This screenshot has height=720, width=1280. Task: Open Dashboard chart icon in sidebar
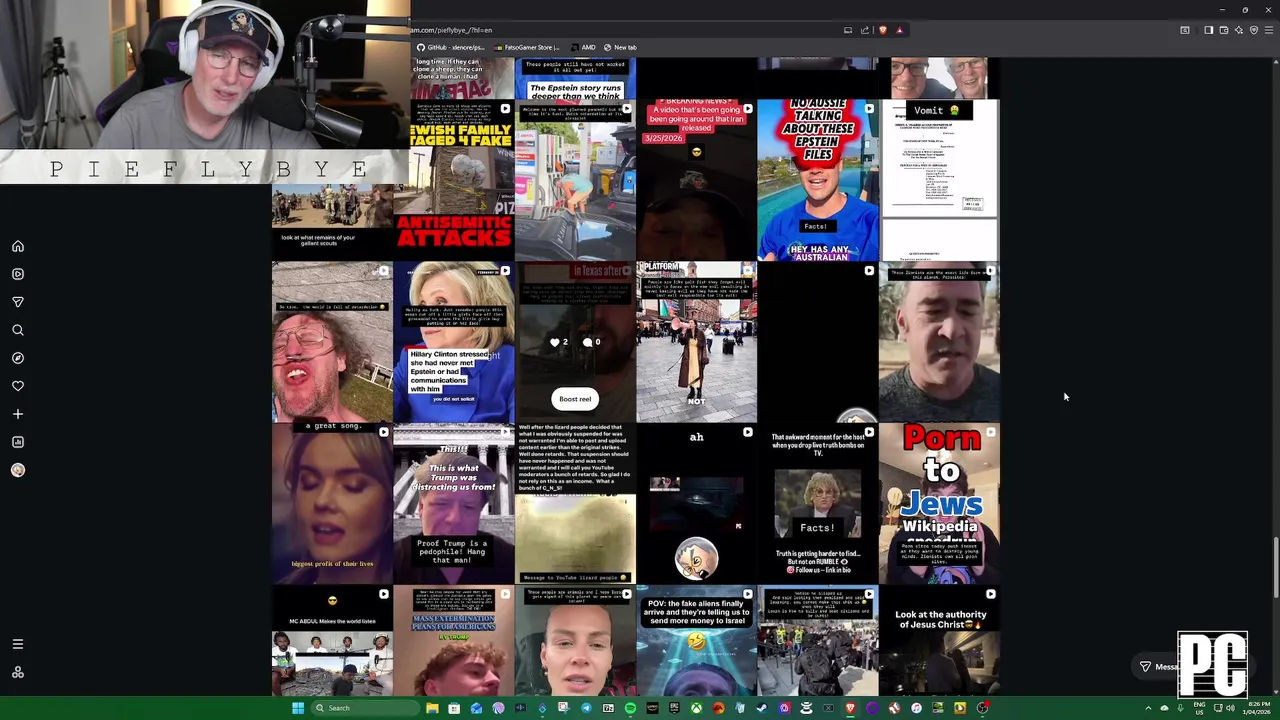pyautogui.click(x=18, y=442)
